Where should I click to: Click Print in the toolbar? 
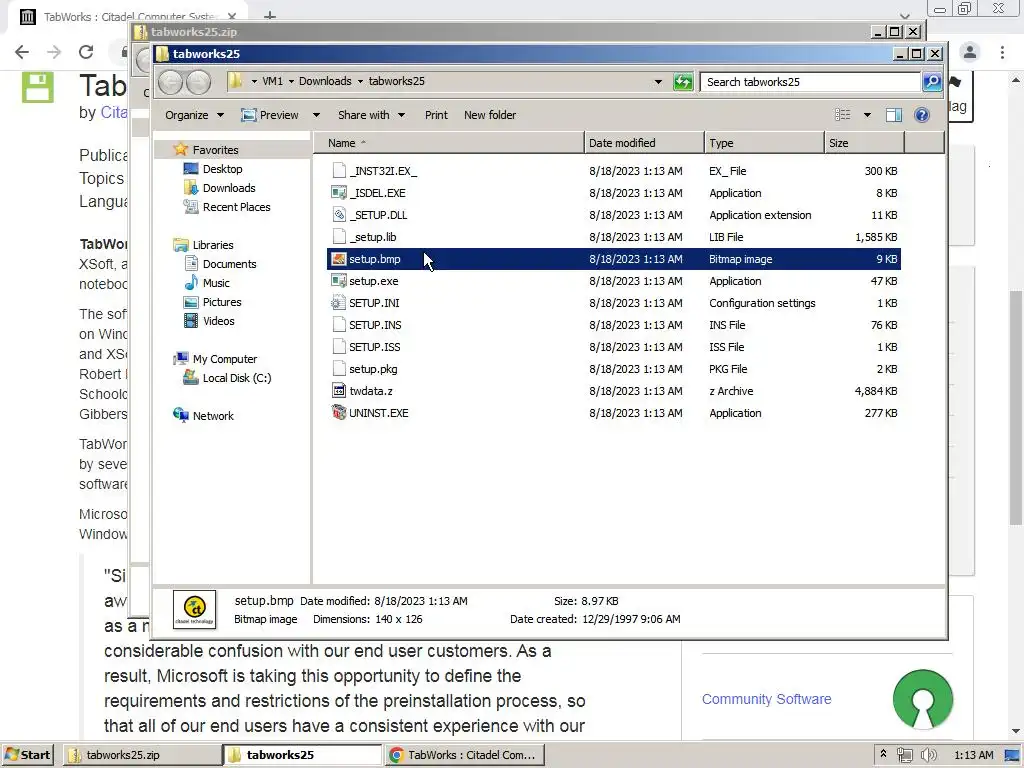click(x=436, y=115)
